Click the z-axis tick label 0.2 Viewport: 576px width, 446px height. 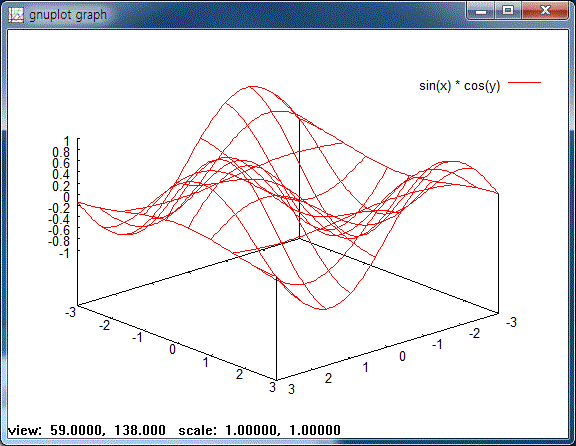coord(61,186)
